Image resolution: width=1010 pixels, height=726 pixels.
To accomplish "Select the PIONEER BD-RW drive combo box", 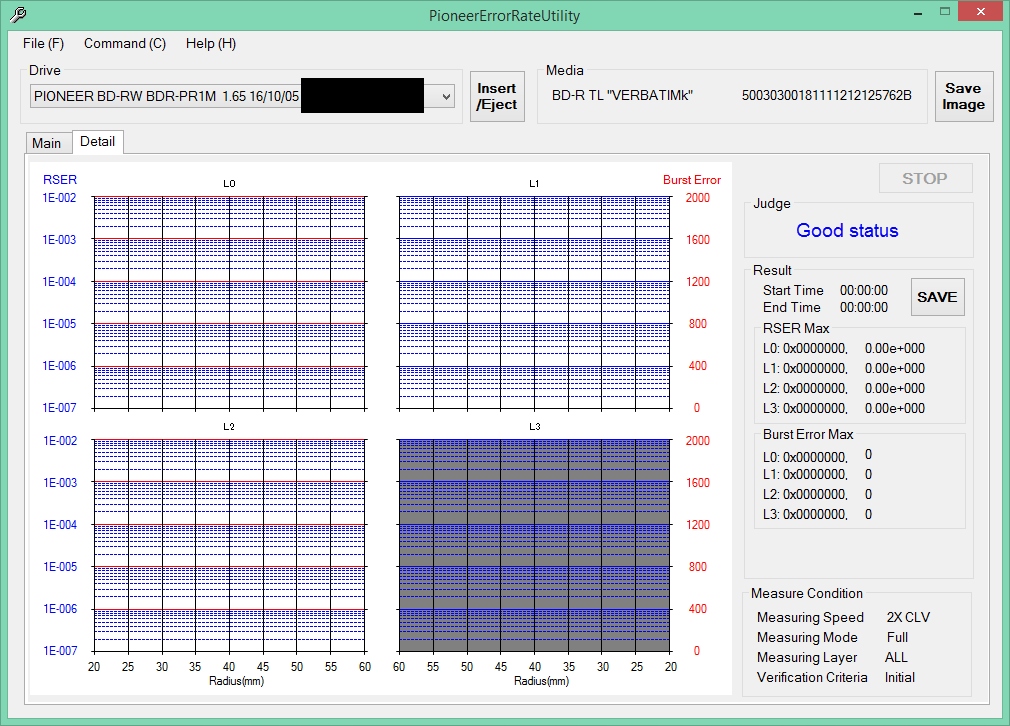I will [x=165, y=96].
